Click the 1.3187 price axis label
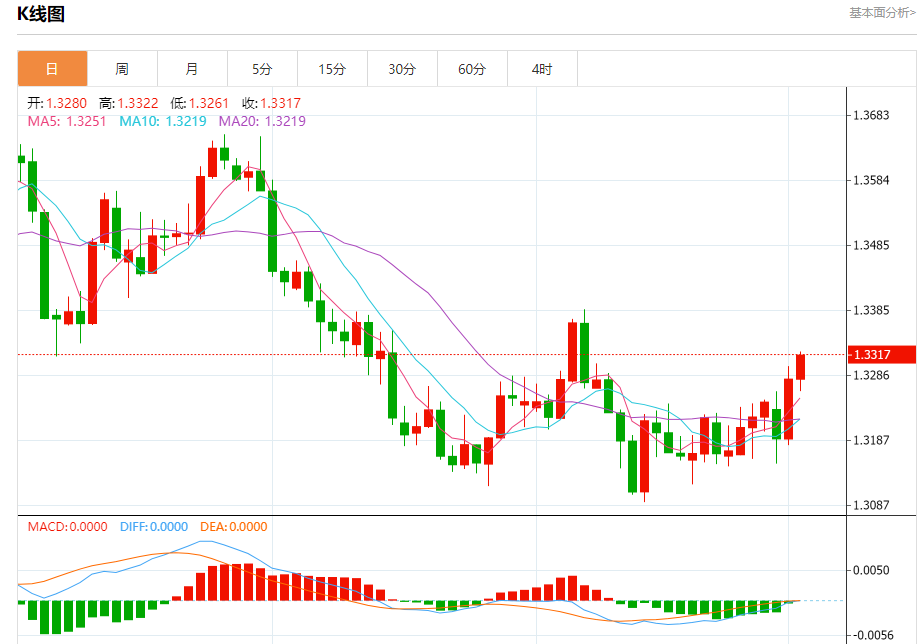Image resolution: width=924 pixels, height=644 pixels. pyautogui.click(x=871, y=440)
